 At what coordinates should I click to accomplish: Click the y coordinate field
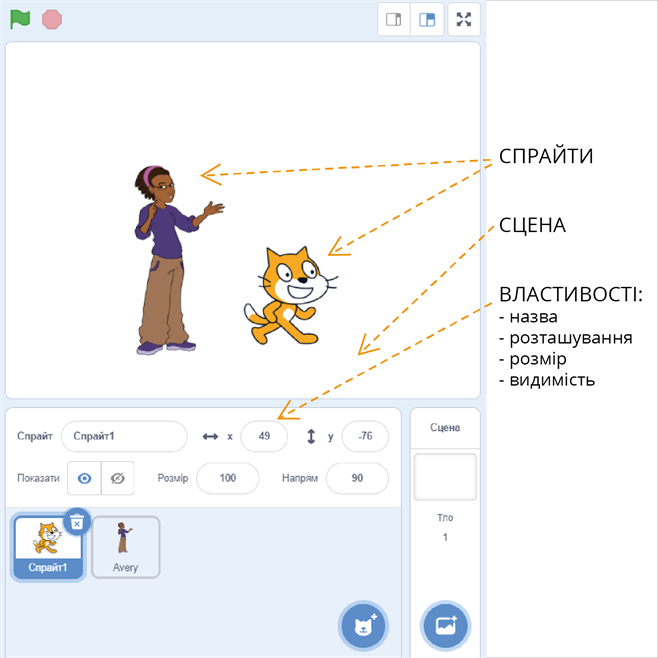click(x=365, y=437)
